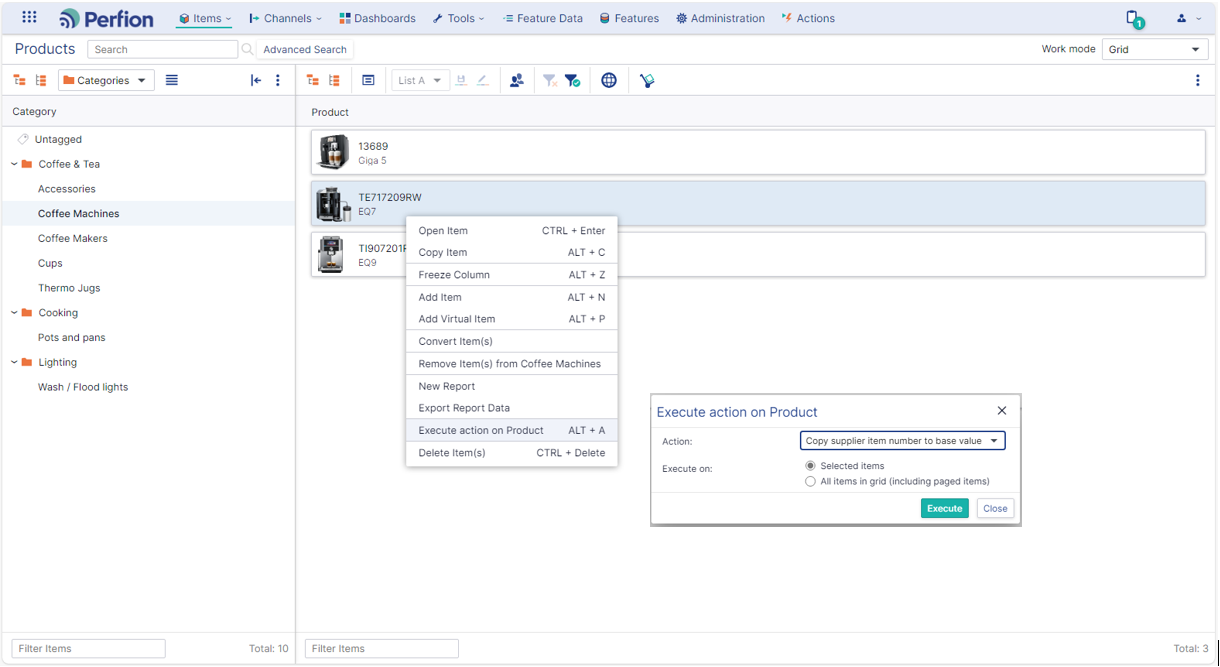The image size is (1220, 667).
Task: Open the app launcher grid icon
Action: coord(29,18)
